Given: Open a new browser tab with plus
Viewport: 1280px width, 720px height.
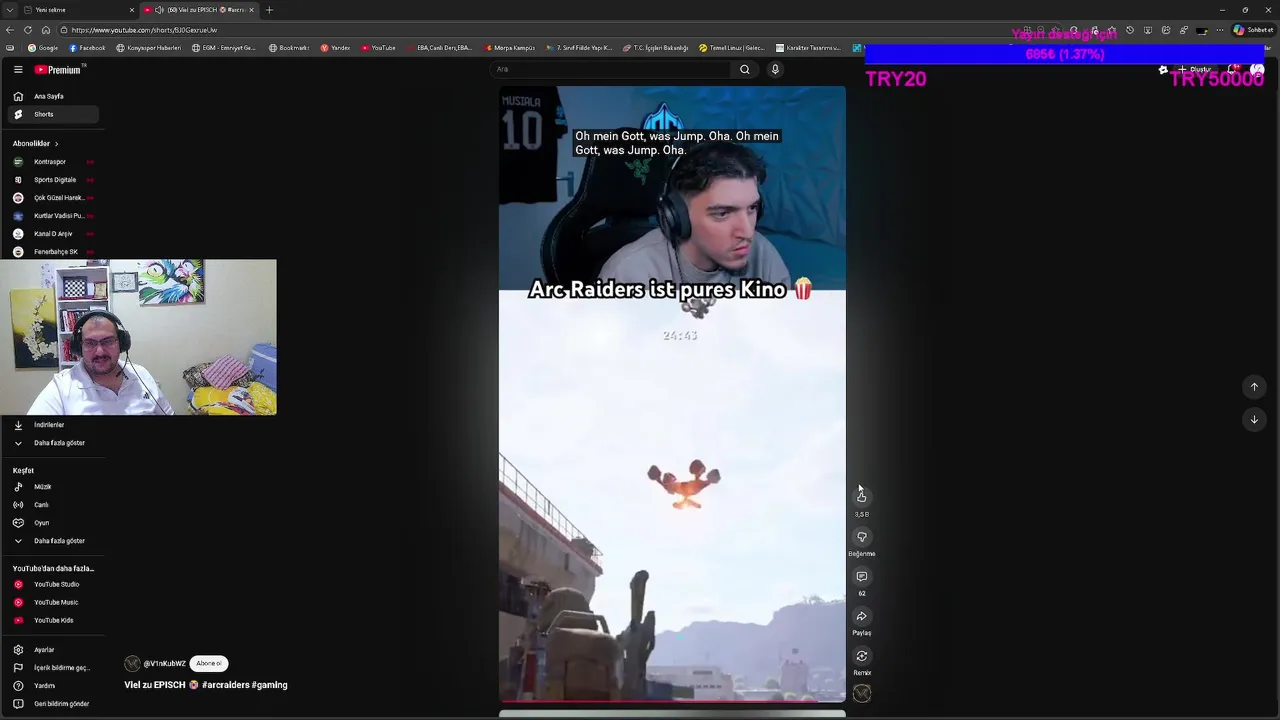Looking at the screenshot, I should pos(269,10).
